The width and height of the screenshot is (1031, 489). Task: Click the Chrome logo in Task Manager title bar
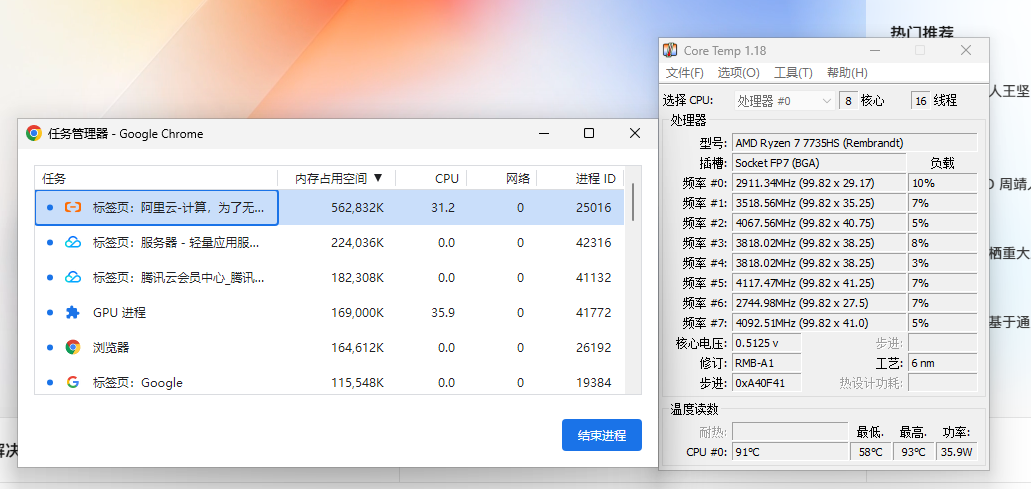coord(34,133)
